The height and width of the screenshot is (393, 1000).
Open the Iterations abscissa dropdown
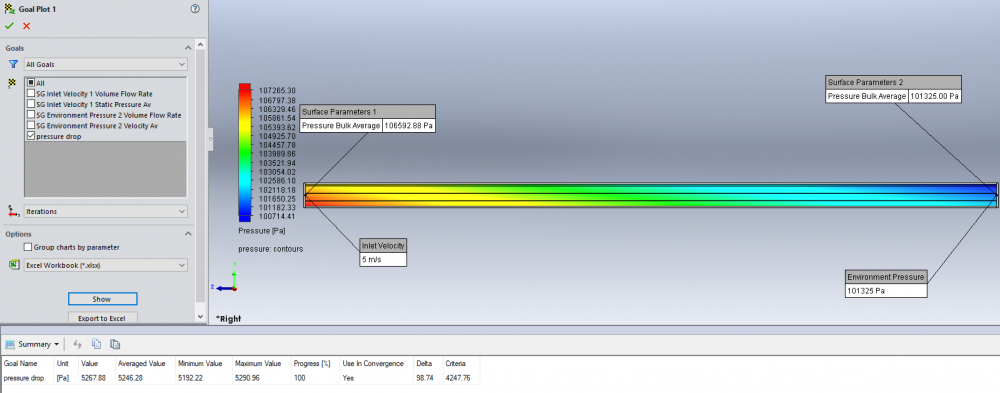(105, 211)
